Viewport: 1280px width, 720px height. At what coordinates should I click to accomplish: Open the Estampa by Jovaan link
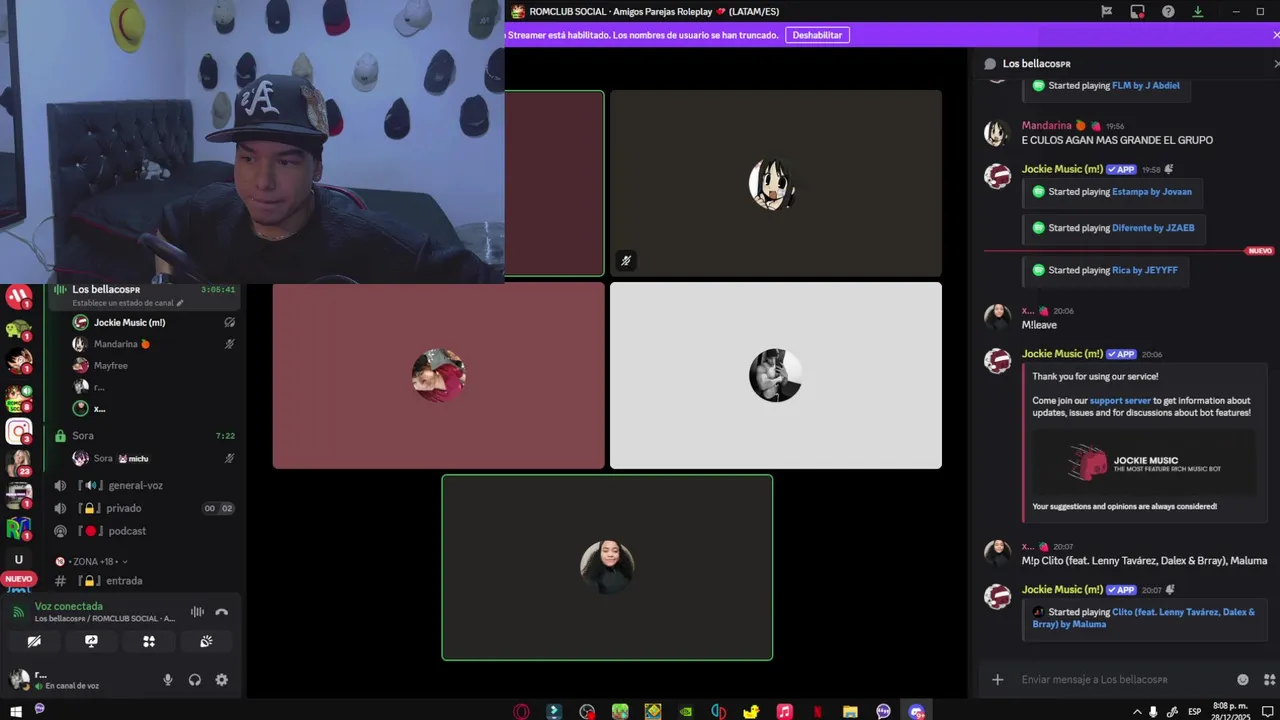[1152, 191]
